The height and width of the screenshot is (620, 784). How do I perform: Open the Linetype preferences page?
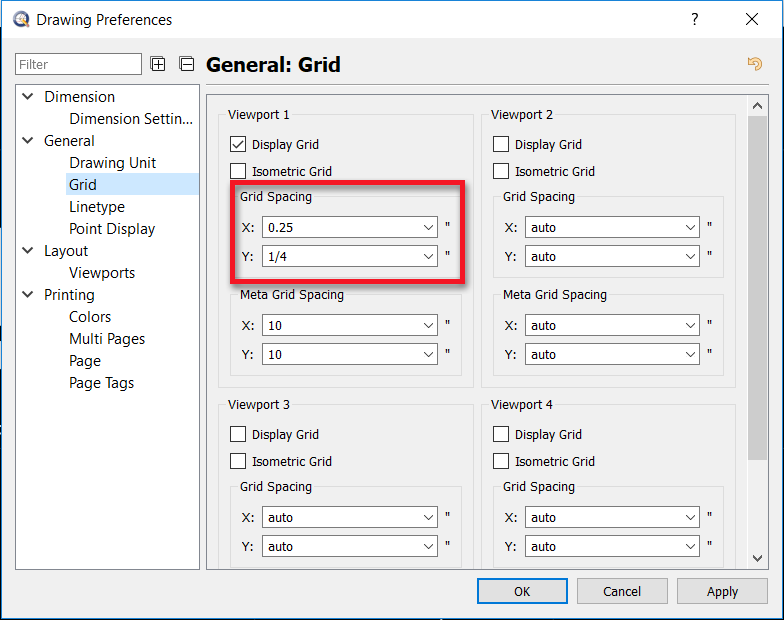pos(97,207)
